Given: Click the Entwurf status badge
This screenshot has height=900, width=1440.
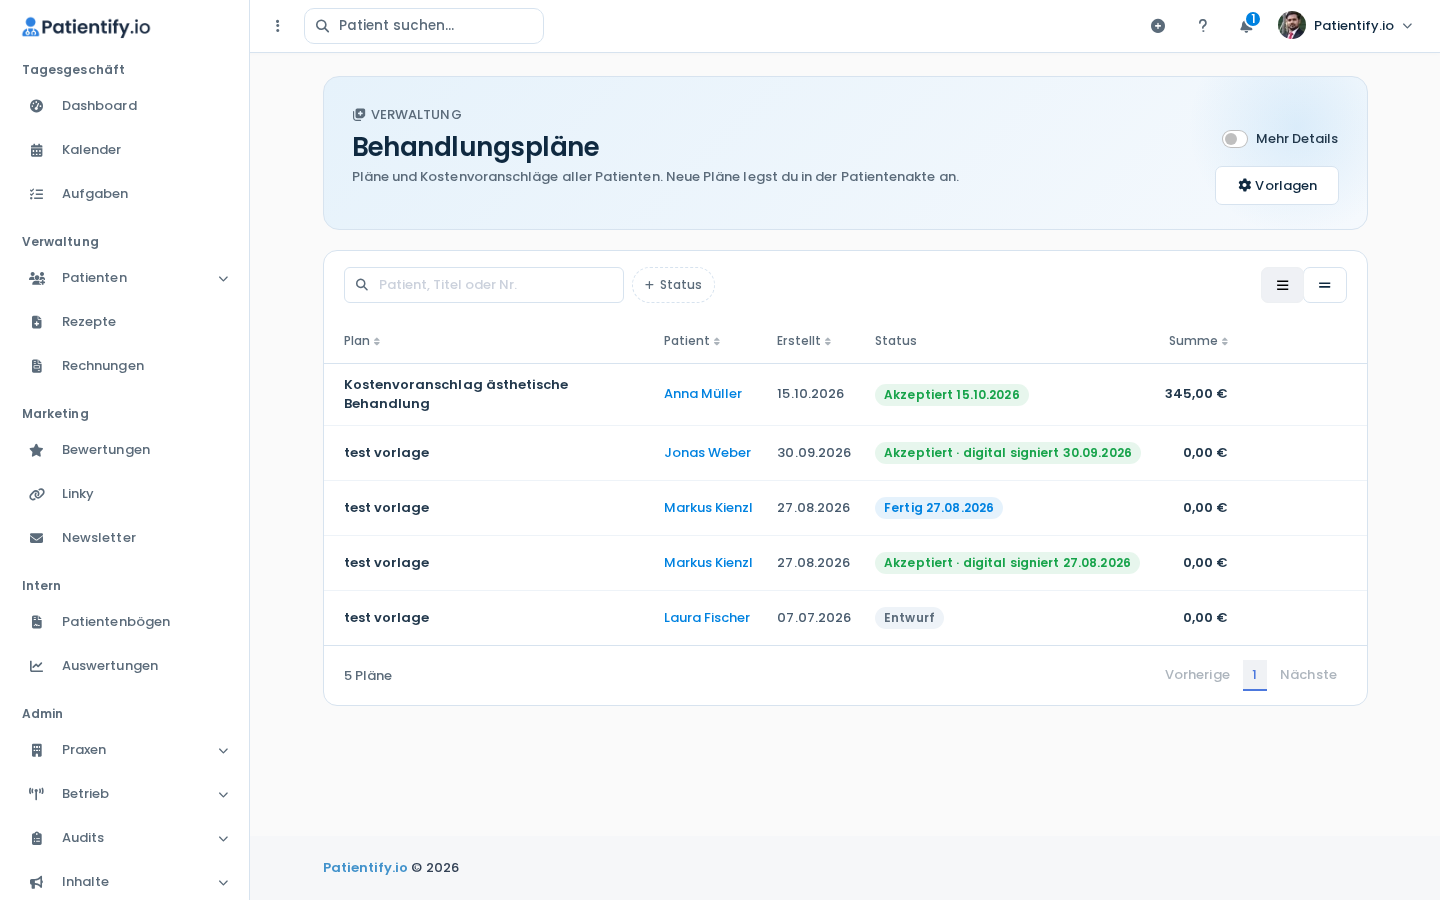Looking at the screenshot, I should pos(909,618).
